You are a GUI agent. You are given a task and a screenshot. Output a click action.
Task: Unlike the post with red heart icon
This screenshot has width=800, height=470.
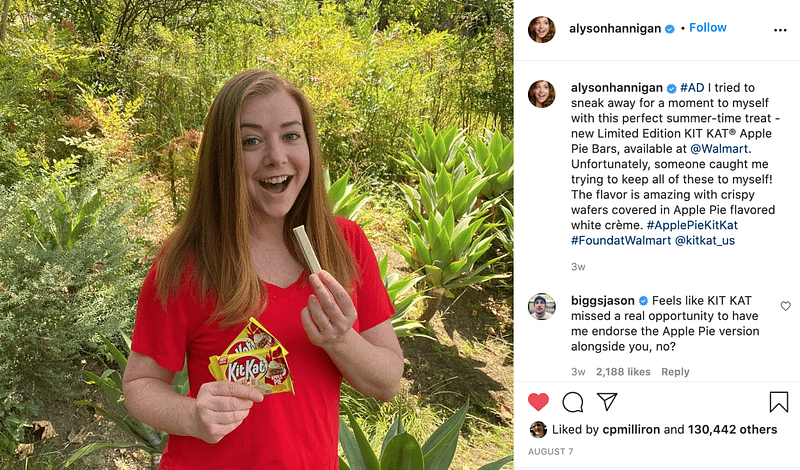pyautogui.click(x=538, y=402)
